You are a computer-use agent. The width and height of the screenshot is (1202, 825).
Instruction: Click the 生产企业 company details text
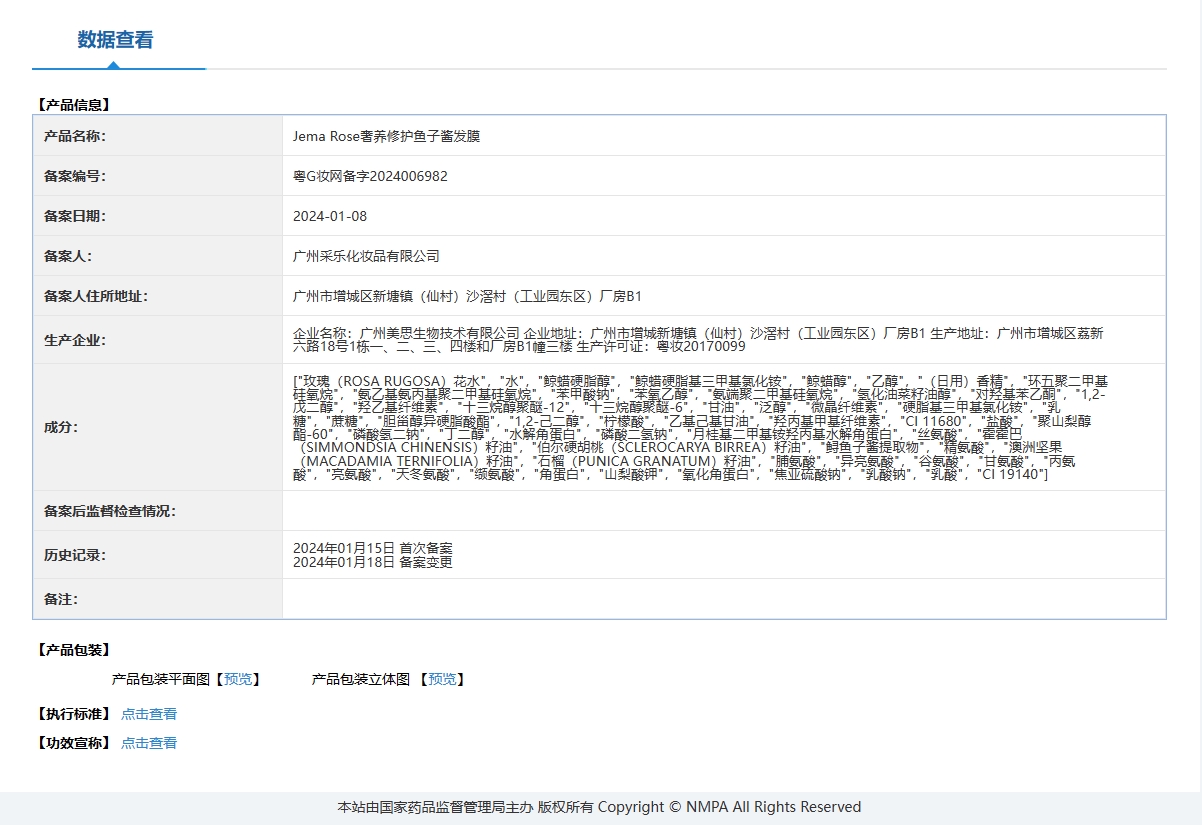(698, 339)
